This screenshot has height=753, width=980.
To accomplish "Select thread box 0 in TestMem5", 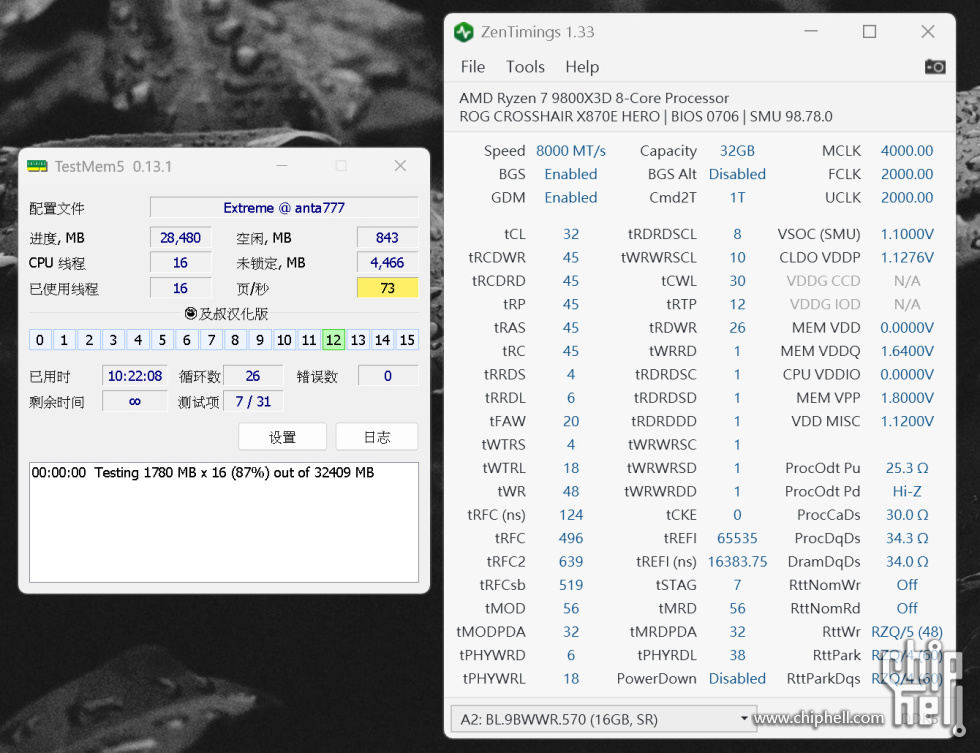I will click(x=39, y=340).
